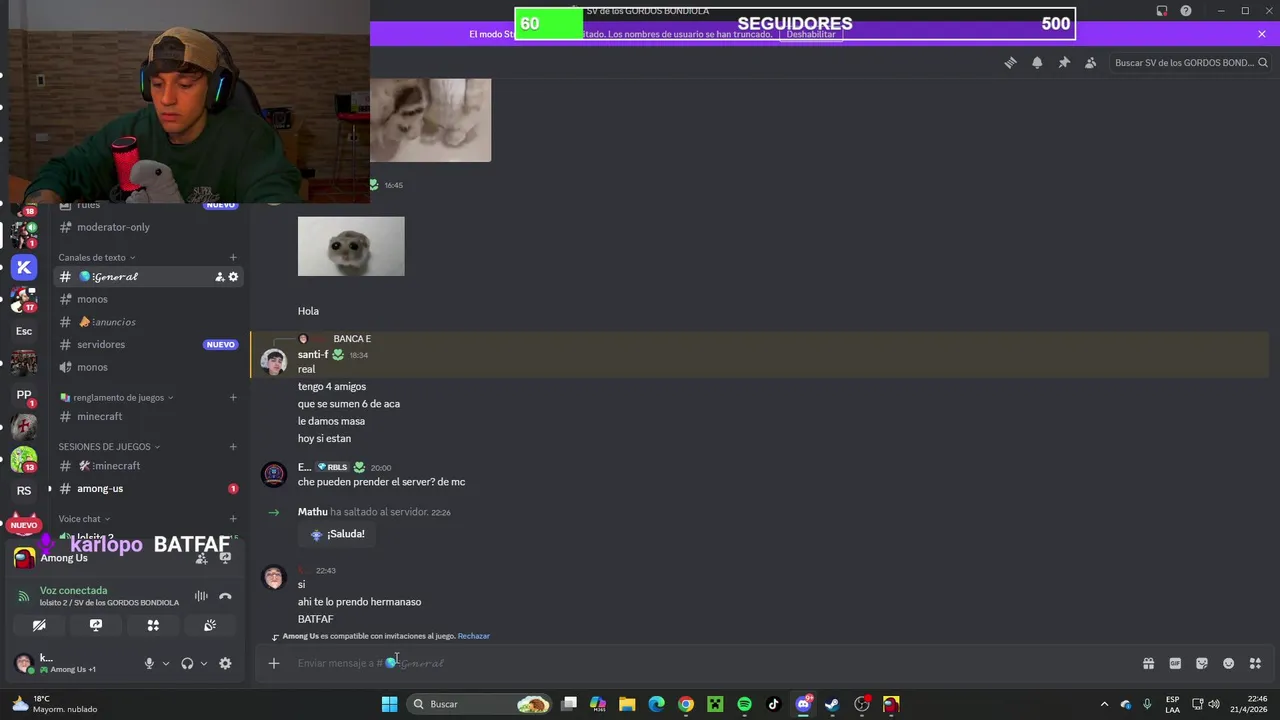Image resolution: width=1280 pixels, height=720 pixels.
Task: Open the Esc server in sidebar
Action: (x=24, y=331)
